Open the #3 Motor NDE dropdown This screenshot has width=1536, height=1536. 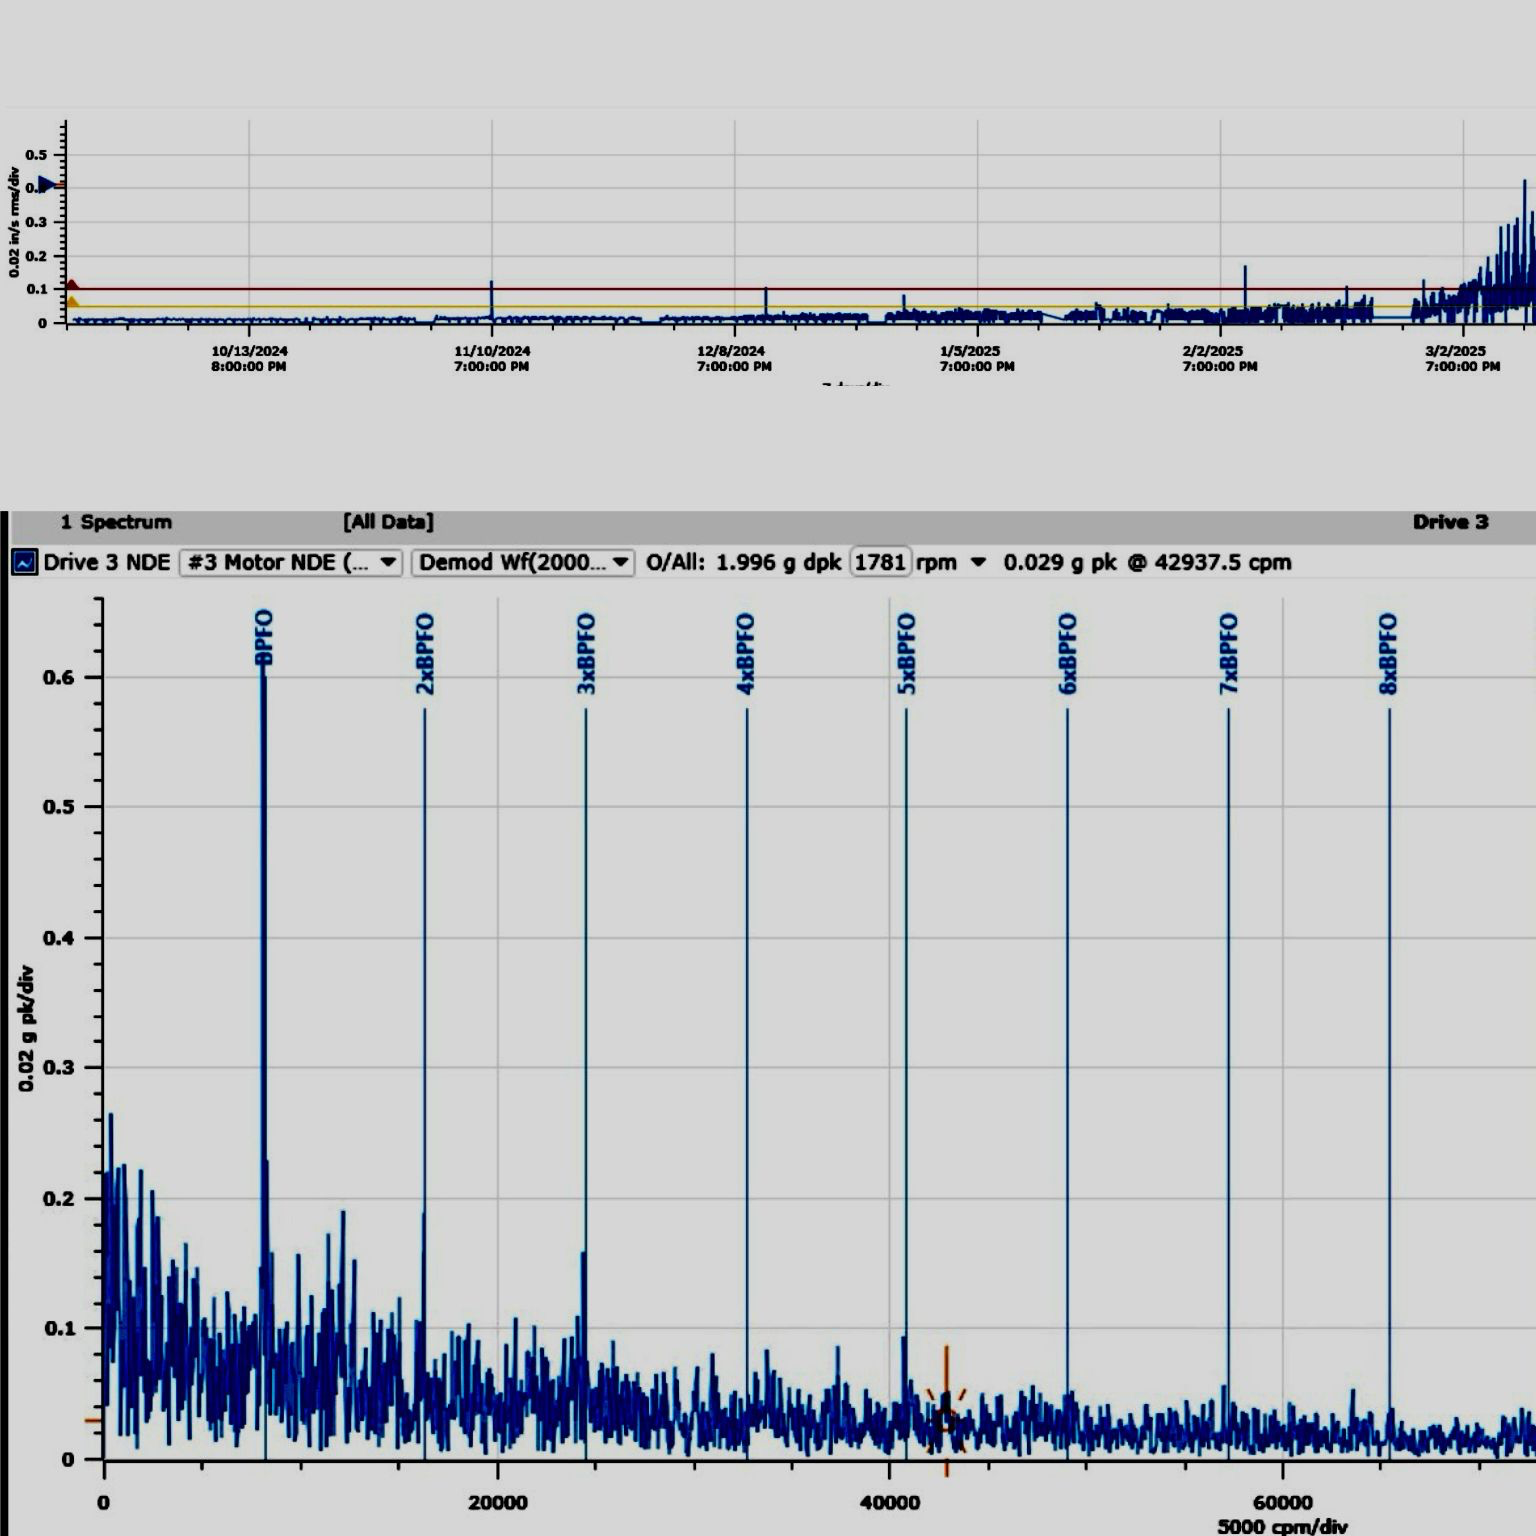pyautogui.click(x=291, y=562)
